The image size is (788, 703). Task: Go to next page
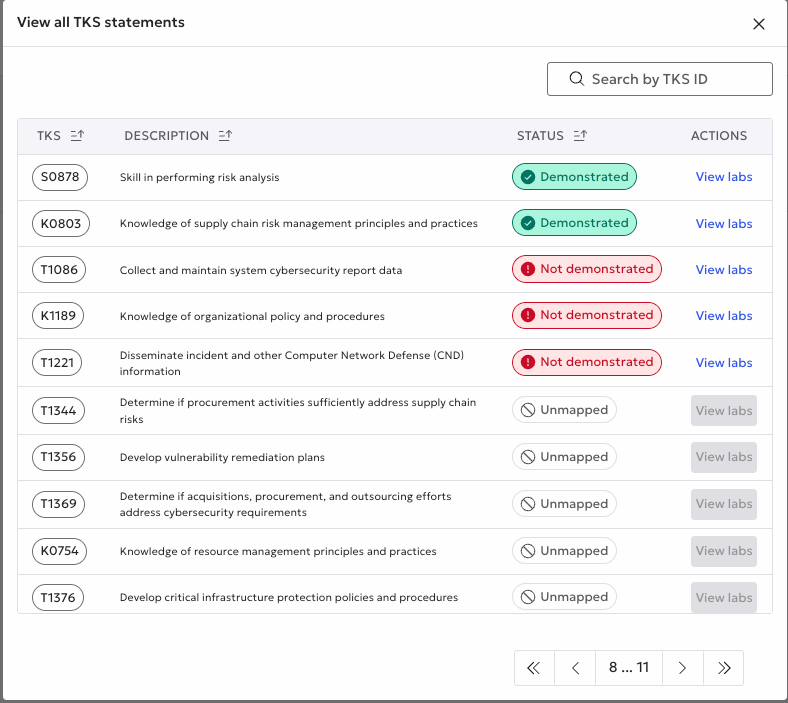682,668
